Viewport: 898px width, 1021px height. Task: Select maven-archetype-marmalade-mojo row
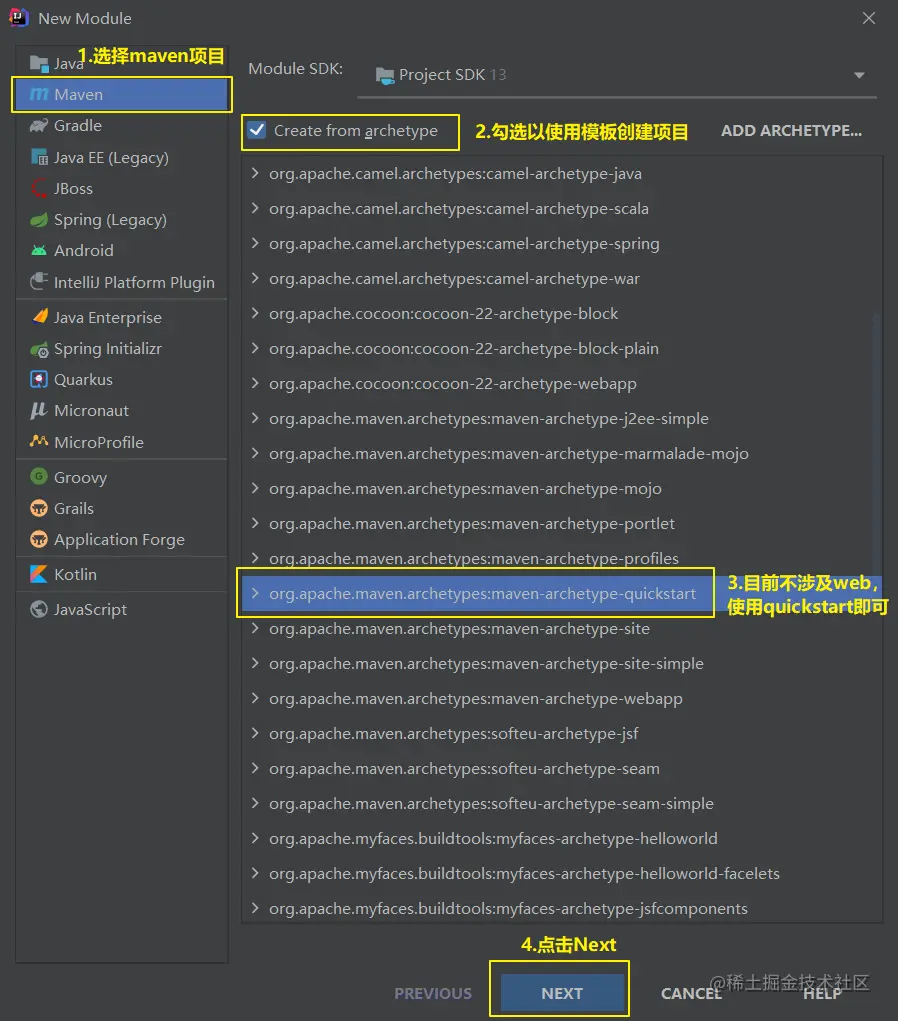pos(562,453)
